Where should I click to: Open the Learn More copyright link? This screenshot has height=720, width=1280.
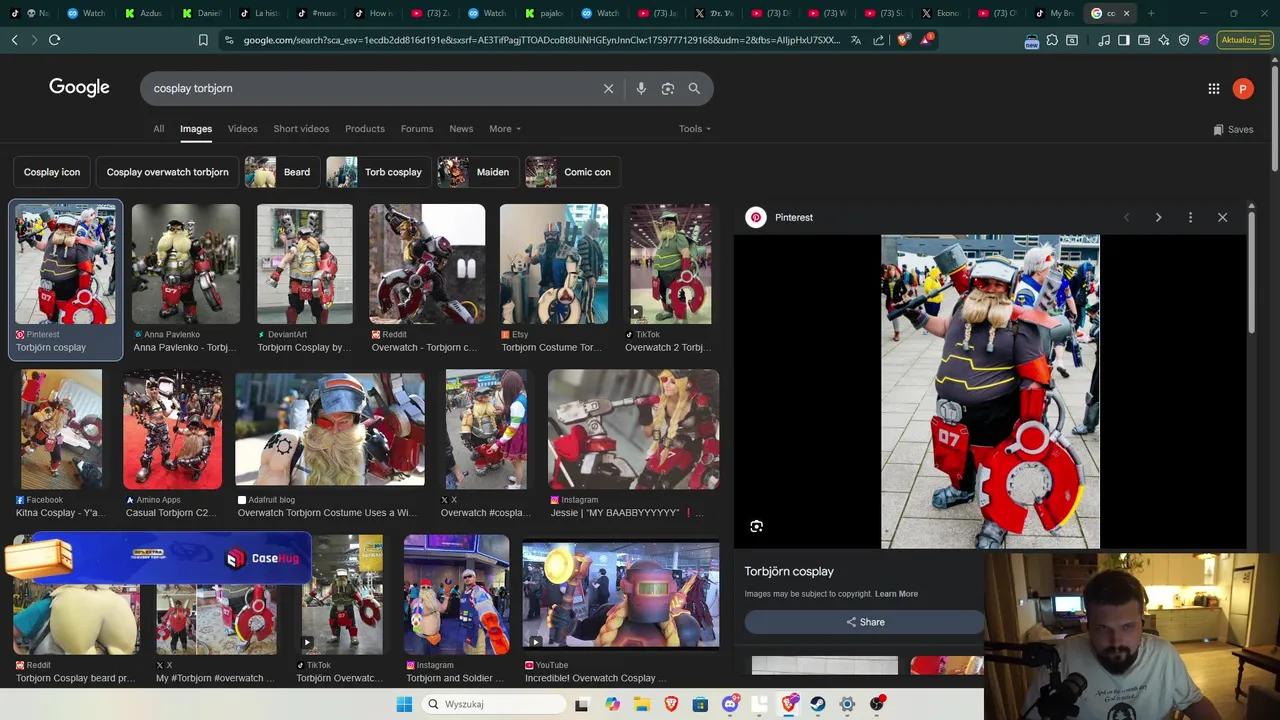896,594
